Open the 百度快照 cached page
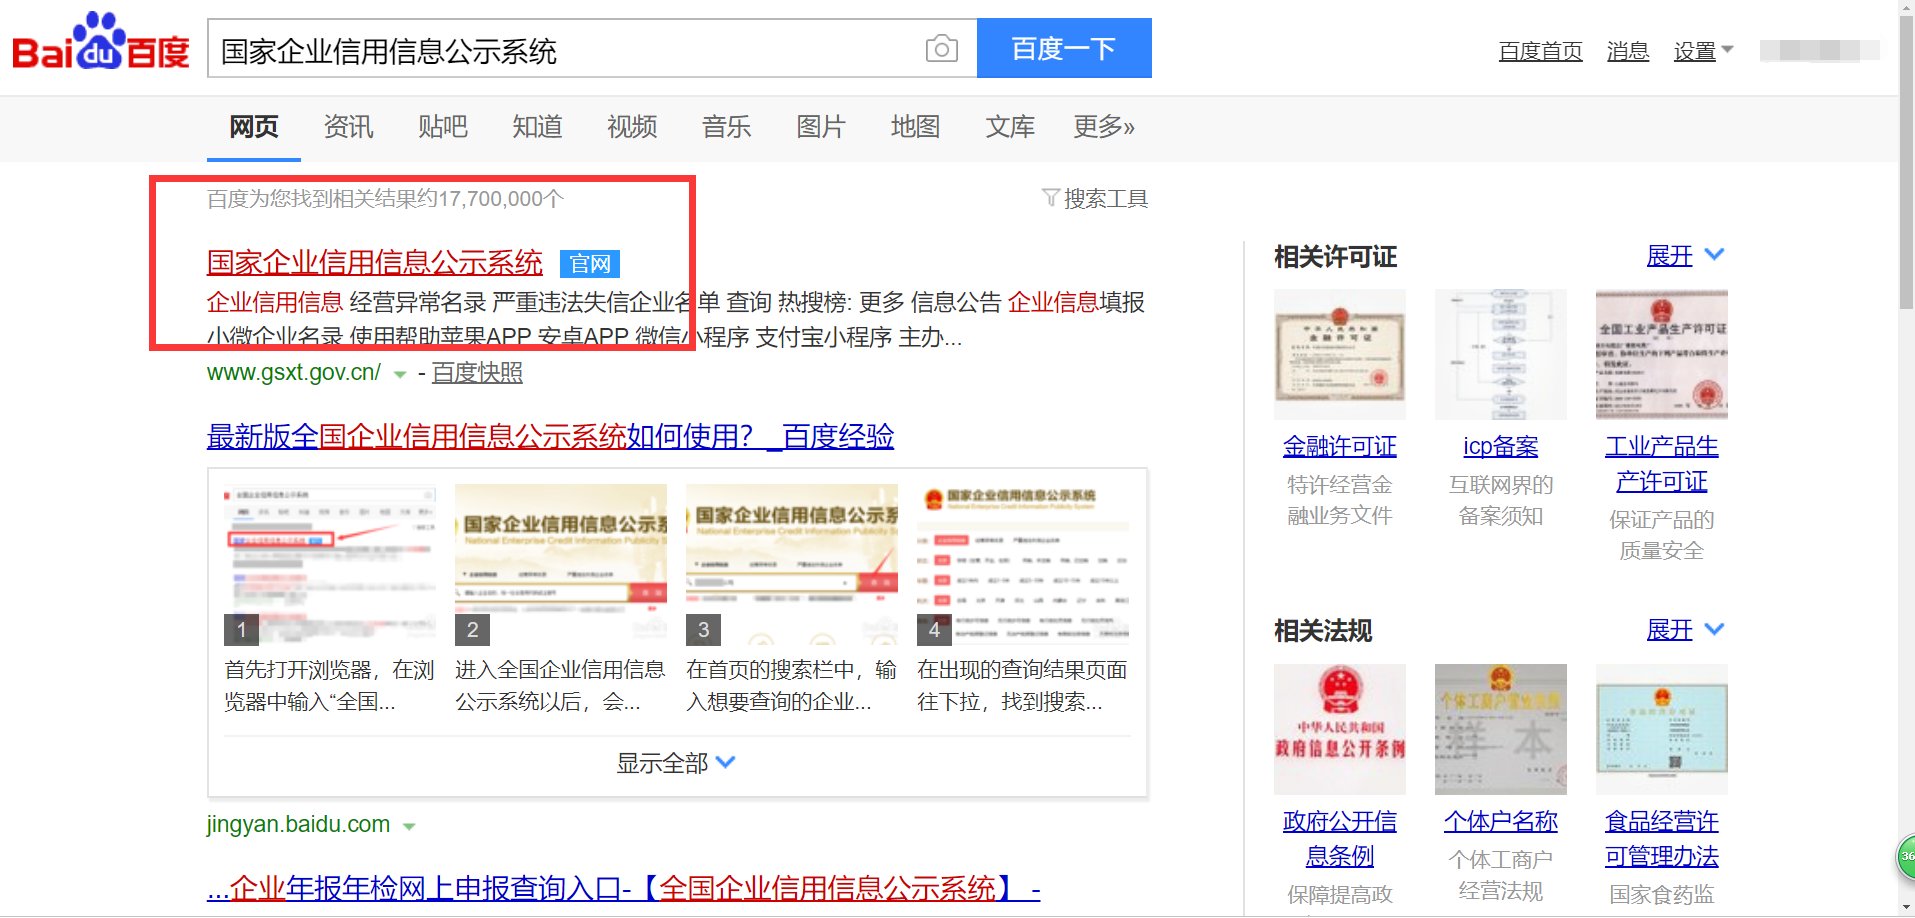This screenshot has width=1915, height=918. [475, 372]
